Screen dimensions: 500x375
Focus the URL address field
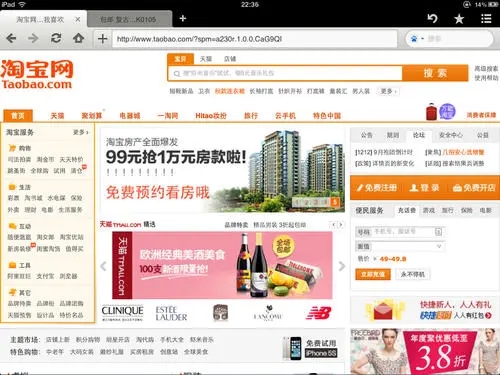[x=255, y=39]
